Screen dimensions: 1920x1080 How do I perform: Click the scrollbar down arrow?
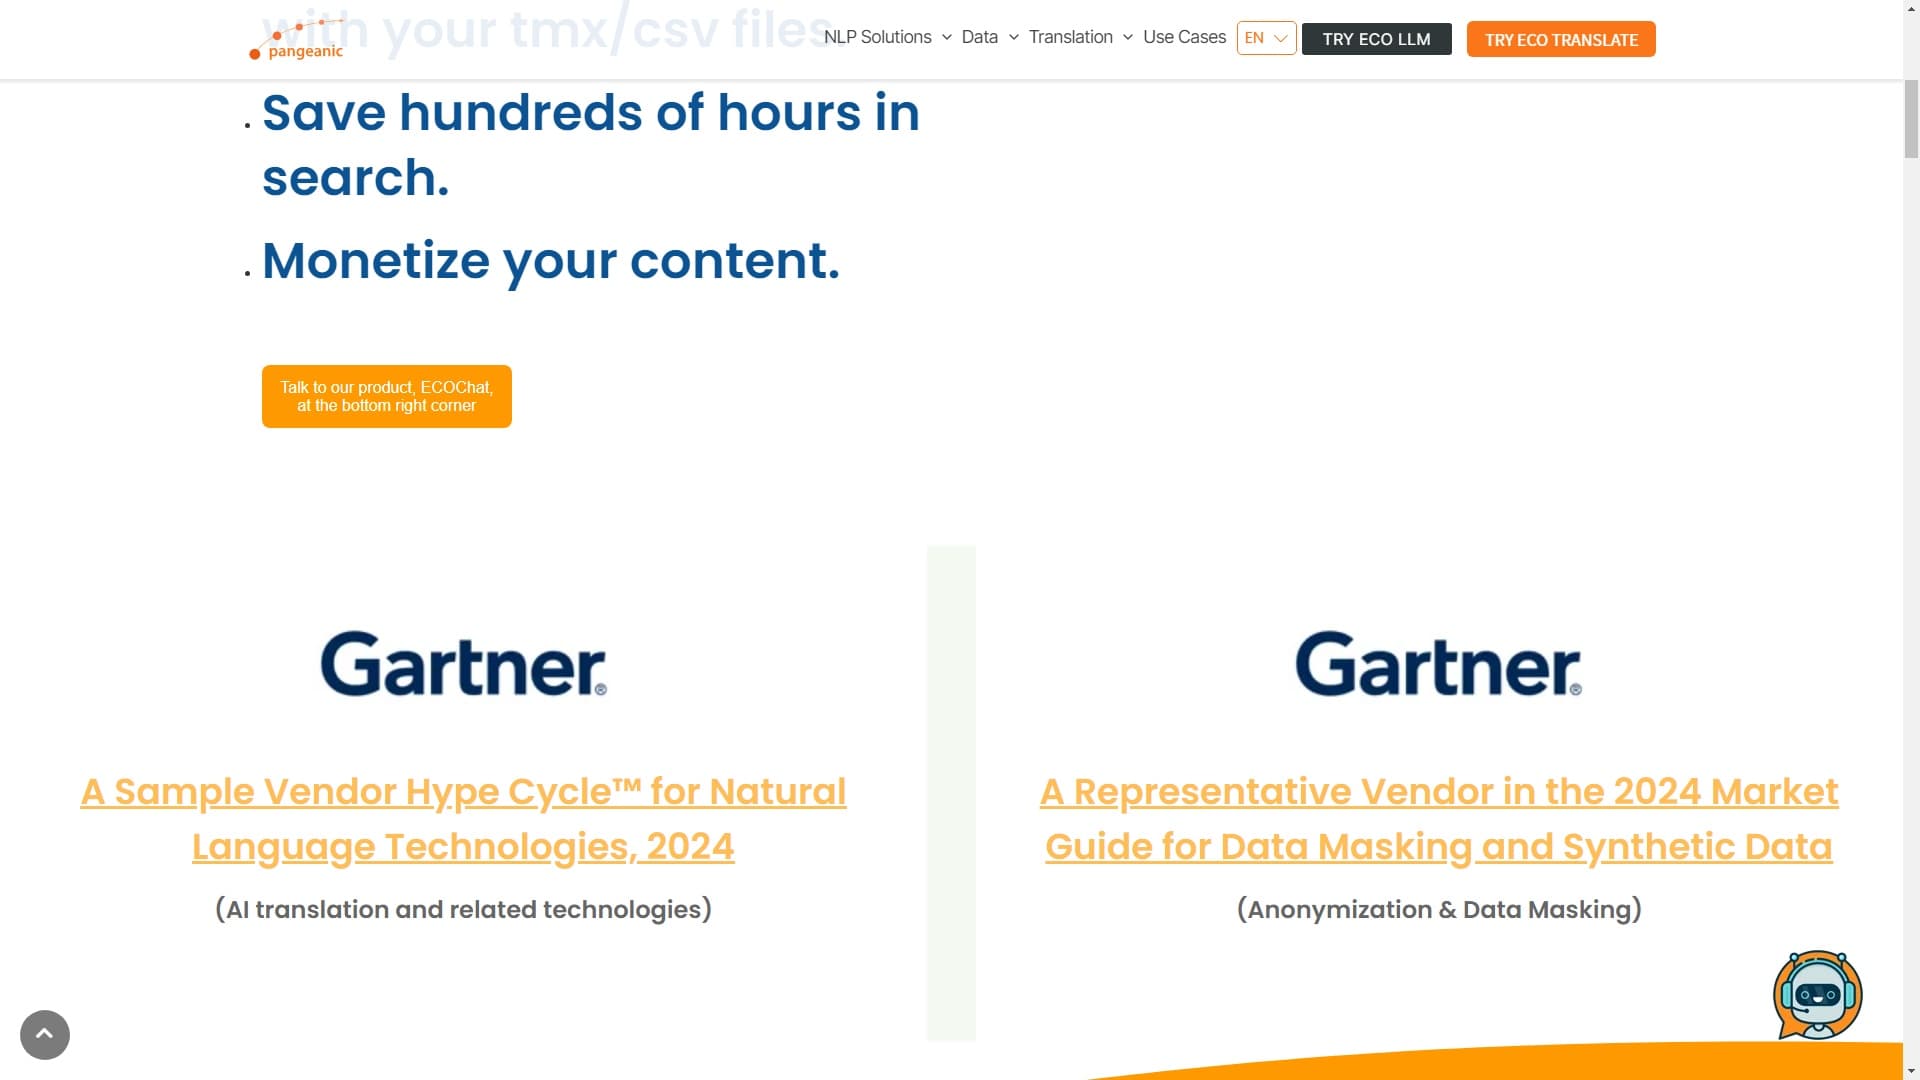[1911, 1071]
